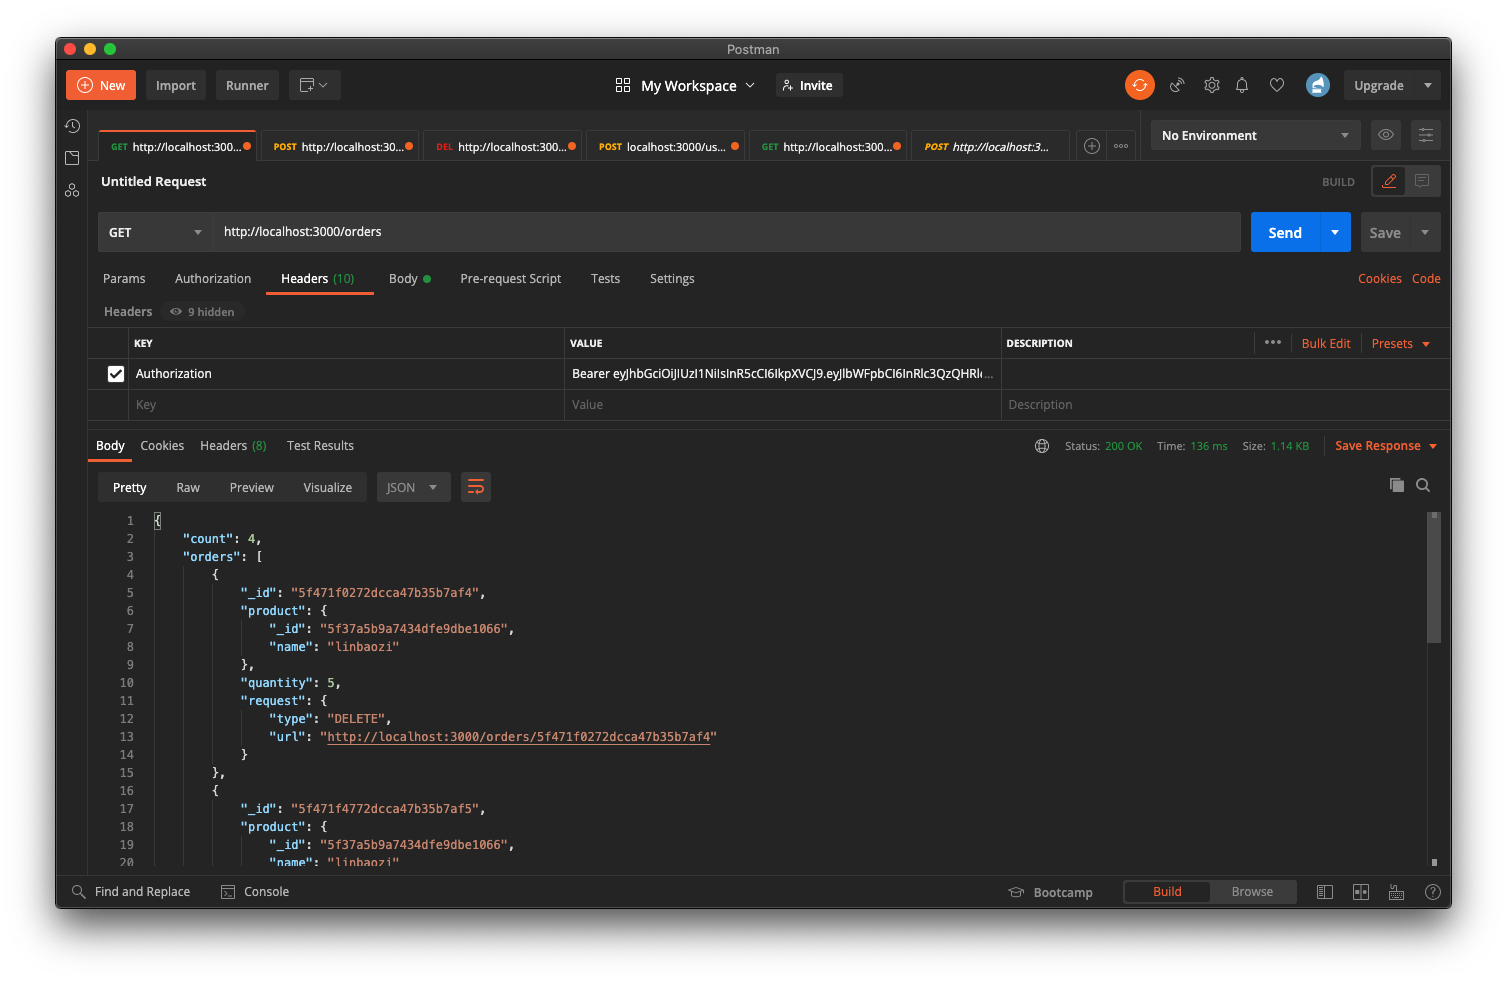Switch to Raw response view
Viewport: 1507px width, 982px height.
click(x=188, y=487)
